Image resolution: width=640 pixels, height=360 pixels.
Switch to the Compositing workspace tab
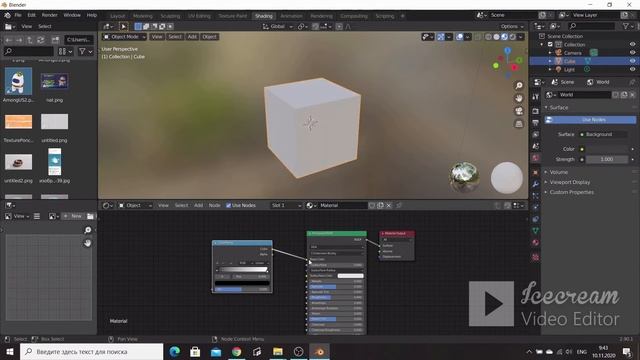pos(353,16)
